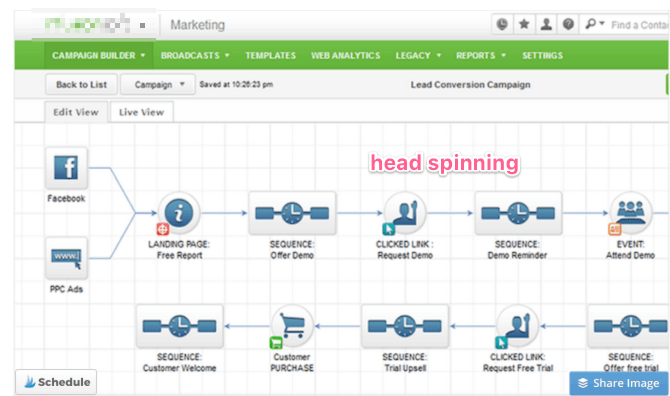This screenshot has height=396, width=670.
Task: Open the user profile icon
Action: tap(546, 24)
